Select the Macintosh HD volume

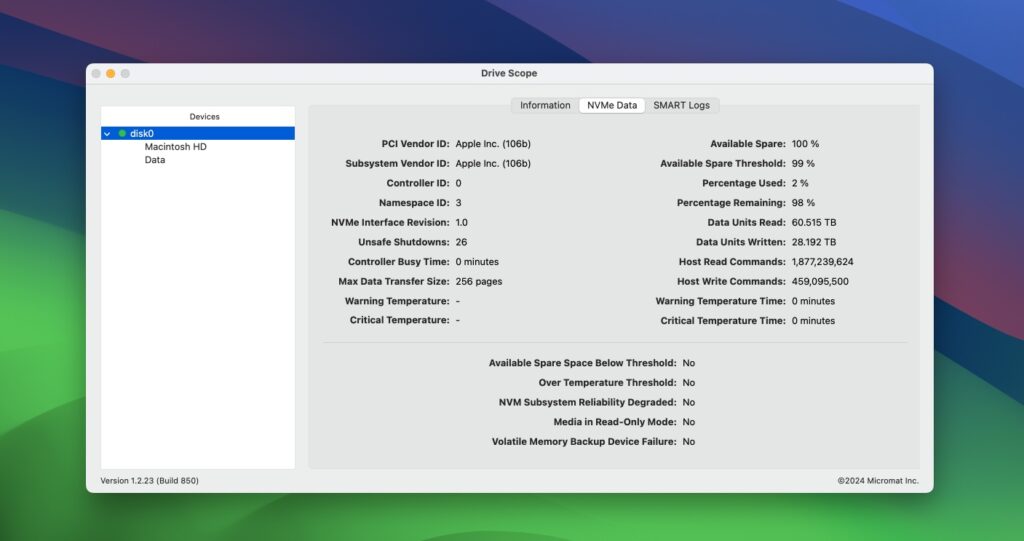pos(175,147)
